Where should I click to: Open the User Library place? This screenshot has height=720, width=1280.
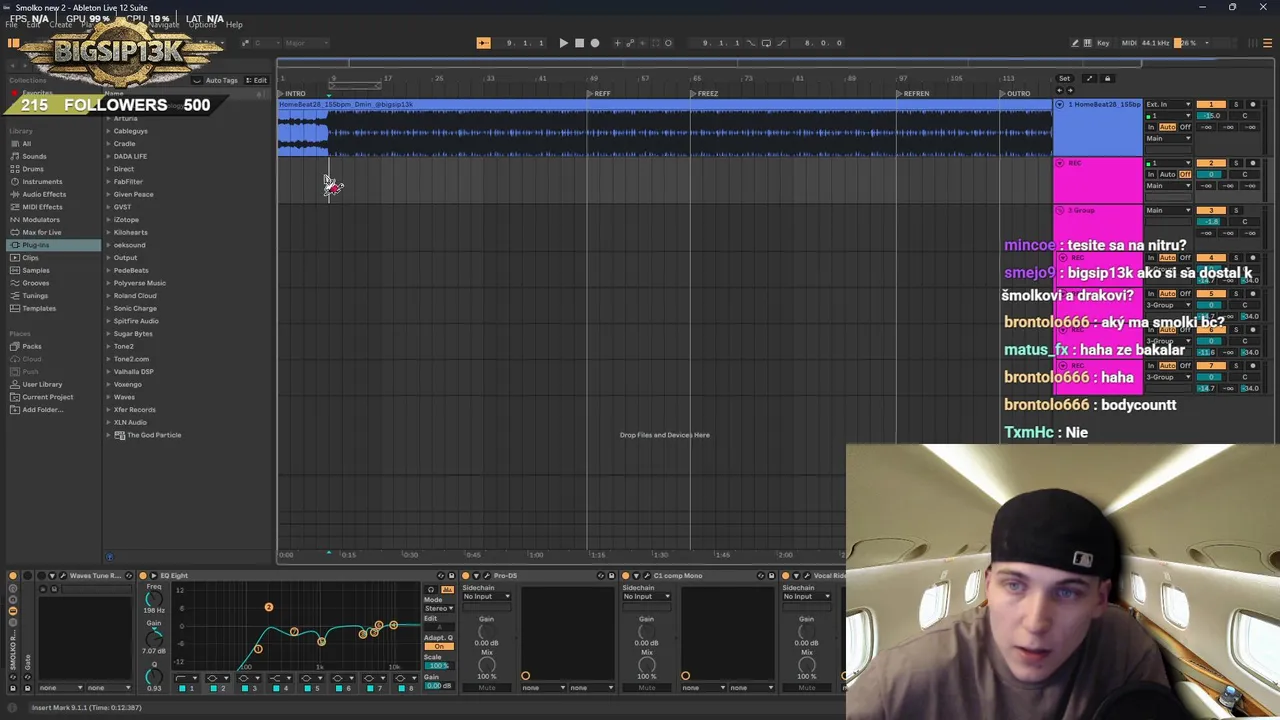click(42, 384)
